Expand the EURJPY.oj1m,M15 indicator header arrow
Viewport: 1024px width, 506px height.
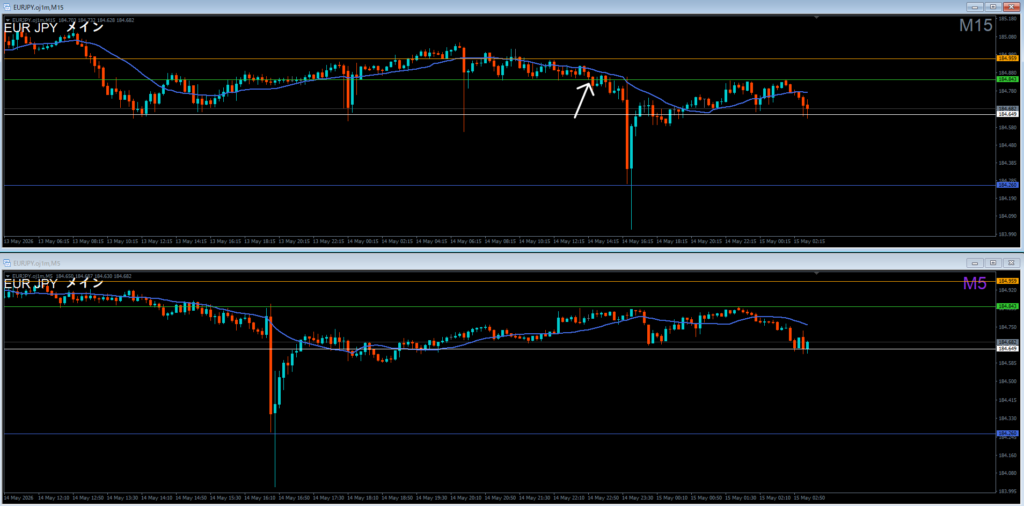7,20
